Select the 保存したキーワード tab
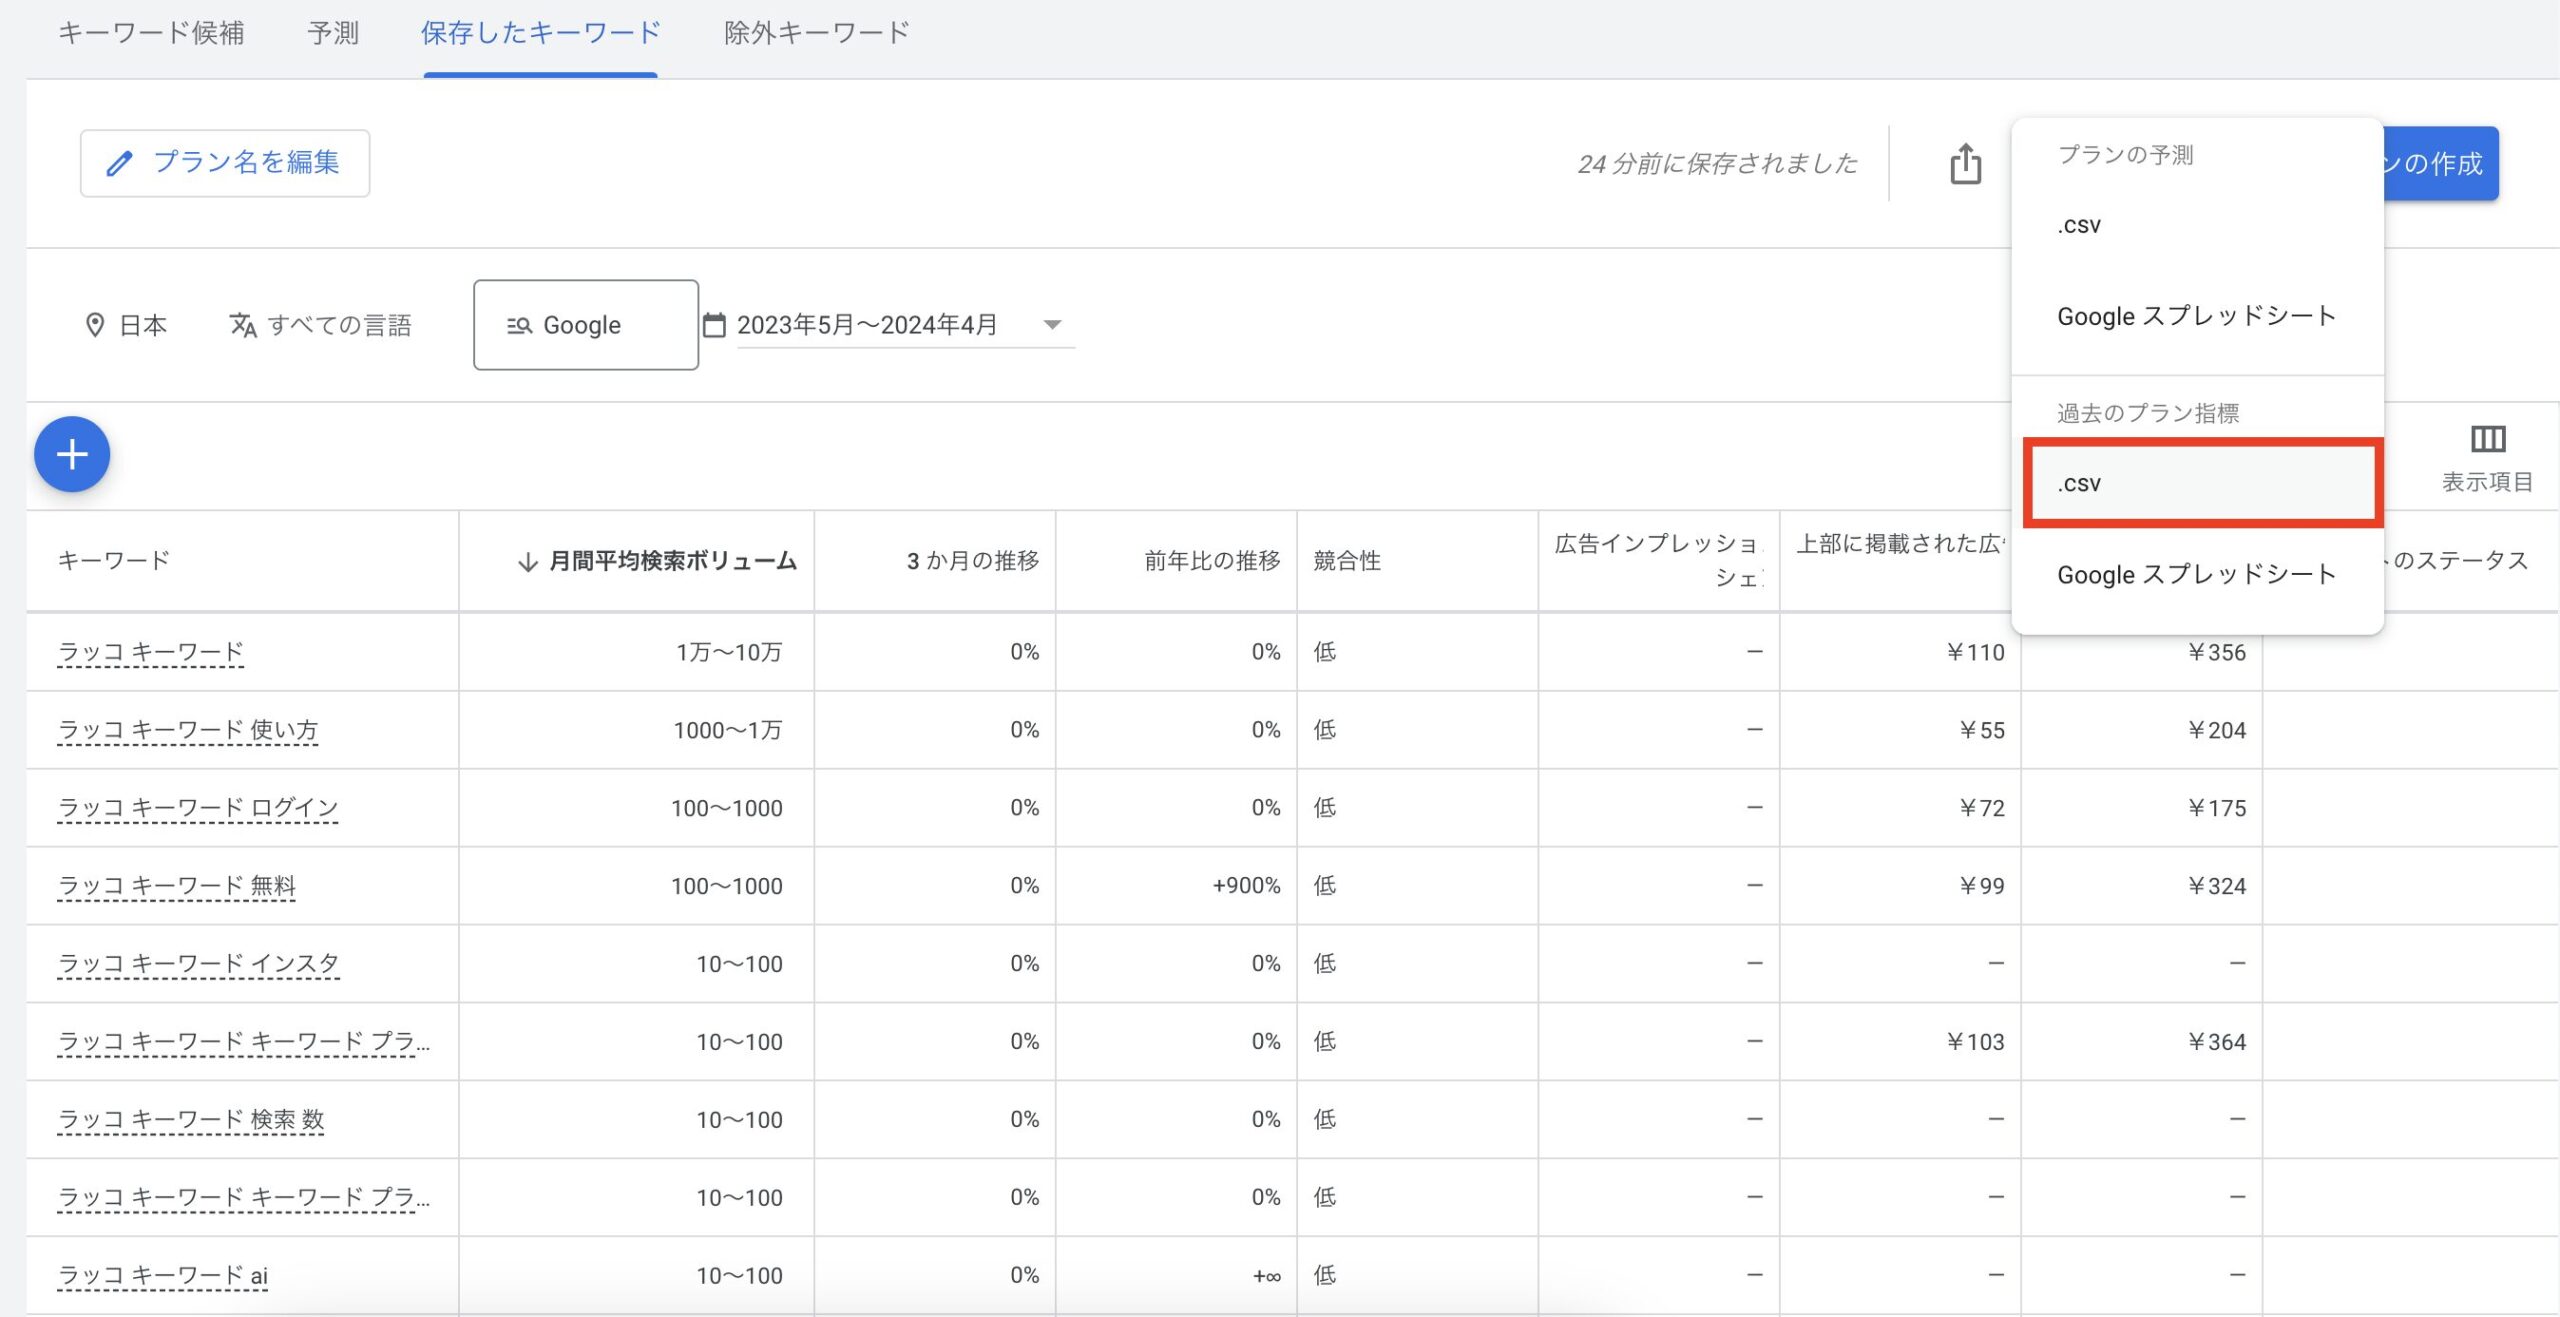This screenshot has width=2560, height=1317. (x=541, y=33)
